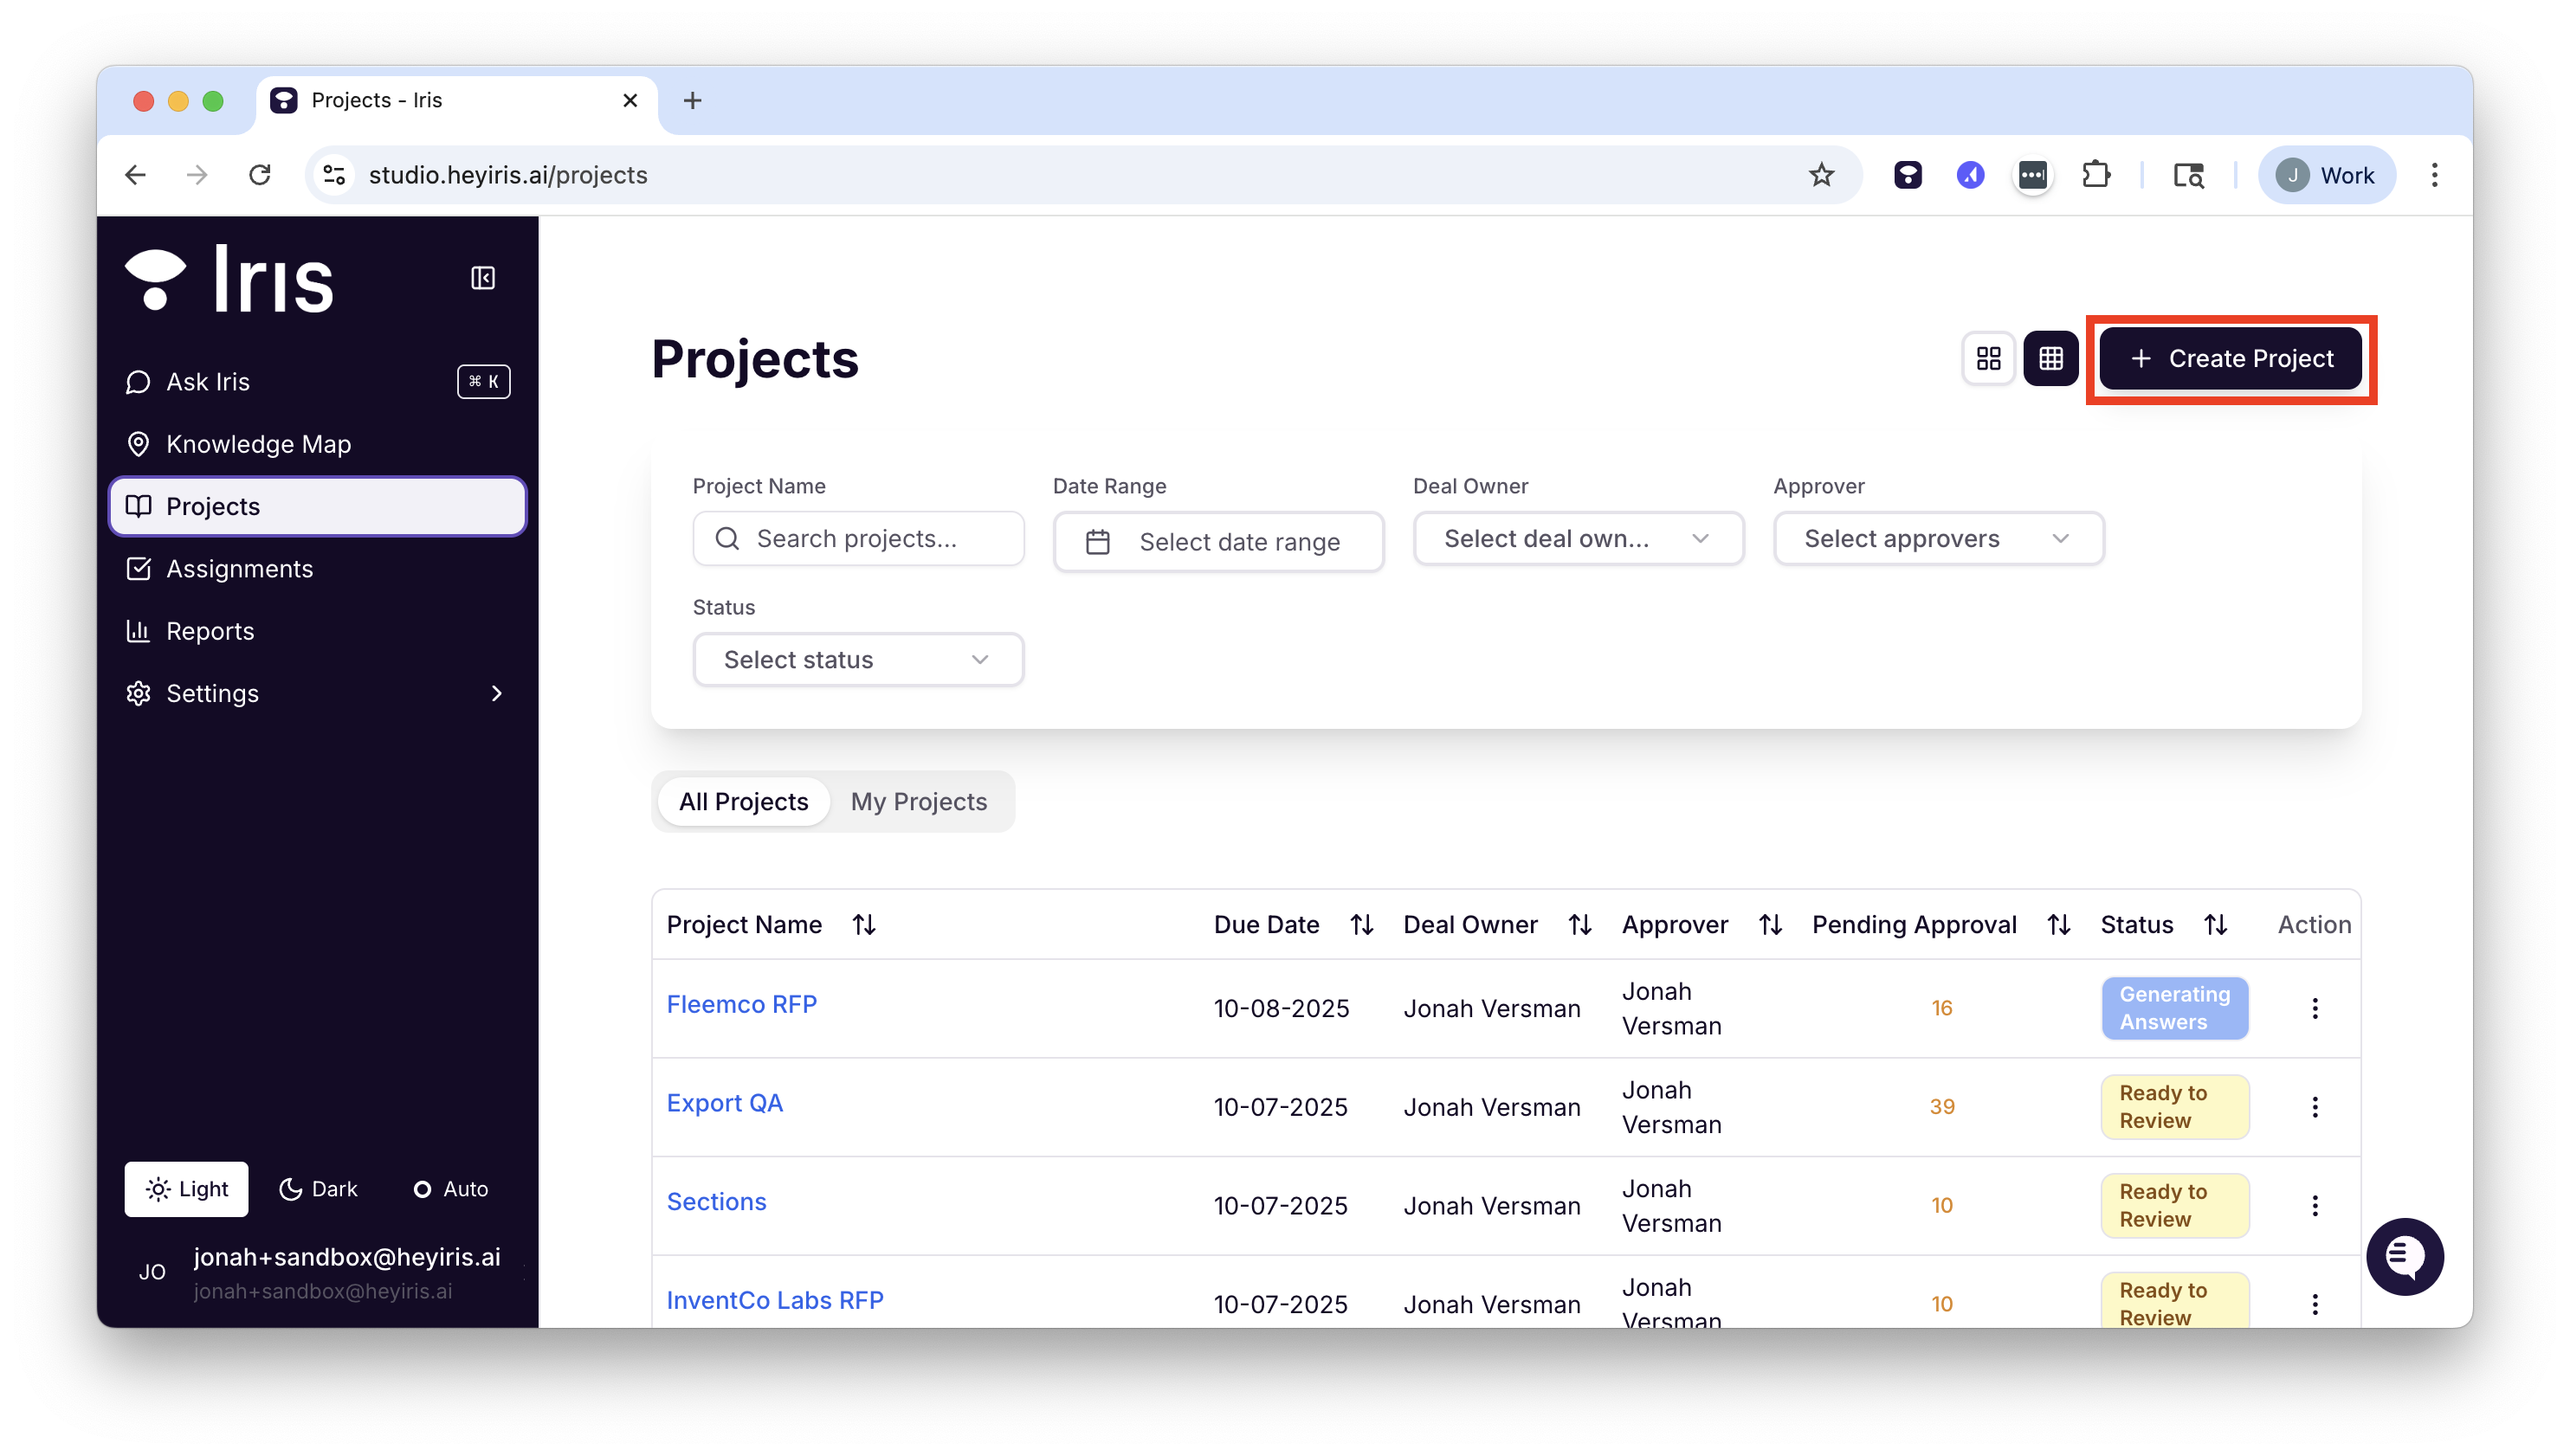Sort table by Pending Approval
The width and height of the screenshot is (2570, 1456).
click(x=2058, y=925)
